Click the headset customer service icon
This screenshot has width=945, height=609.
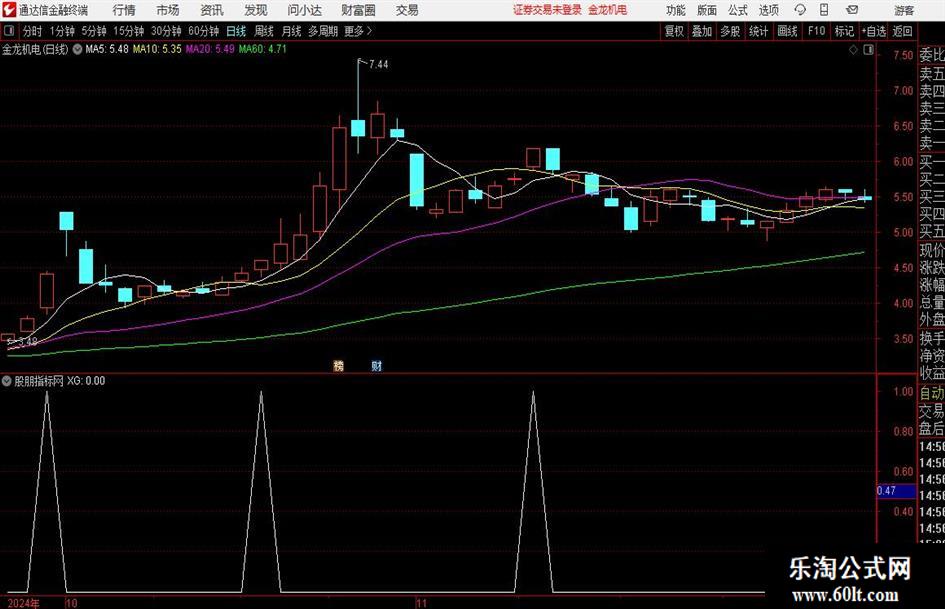[x=800, y=10]
